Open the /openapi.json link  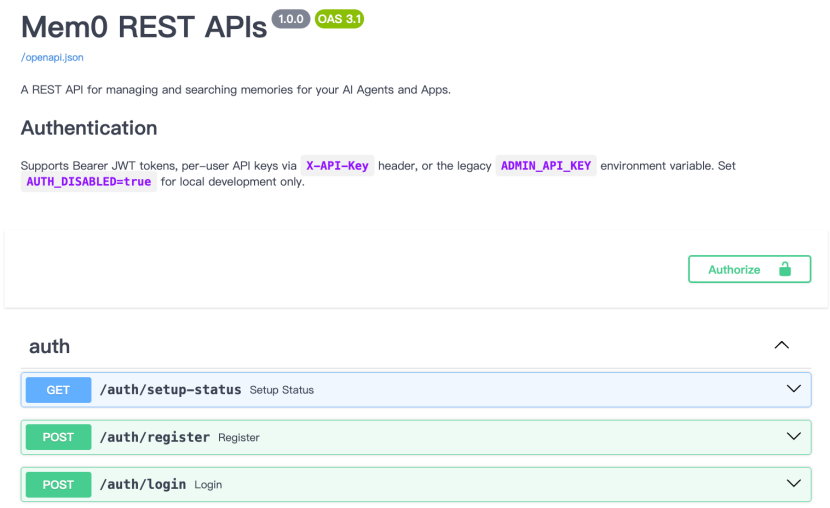point(52,57)
